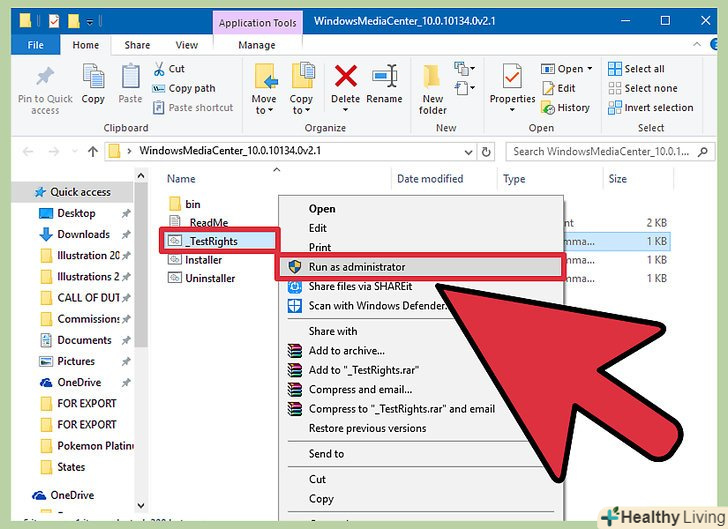Viewport: 728px width, 529px height.
Task: Open the Manage tab
Action: tap(257, 45)
